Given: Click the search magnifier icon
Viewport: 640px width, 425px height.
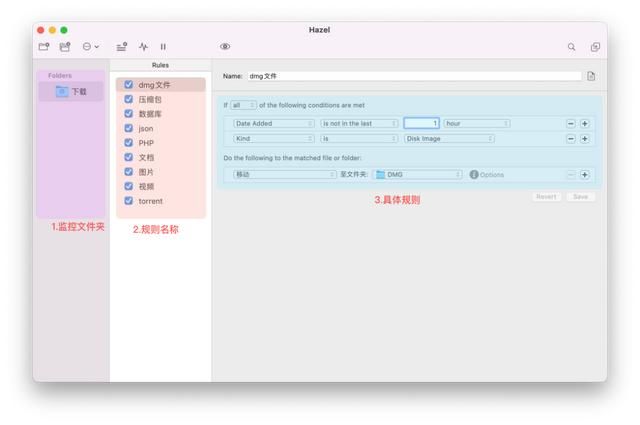Looking at the screenshot, I should point(571,47).
